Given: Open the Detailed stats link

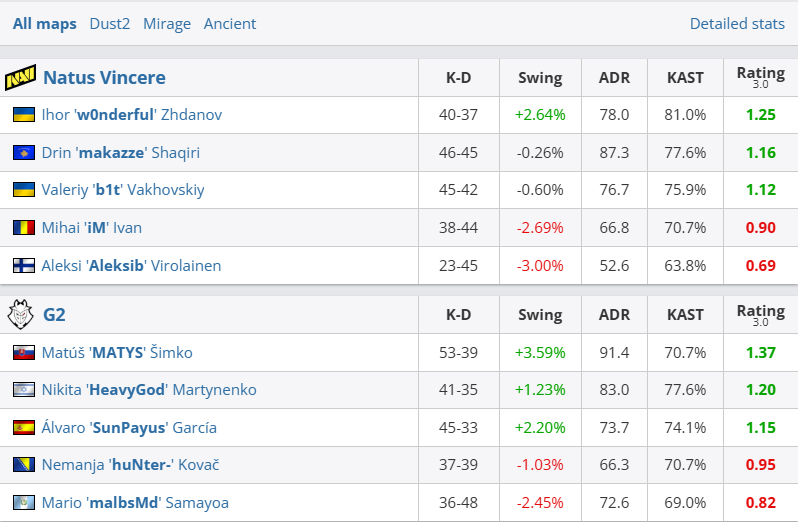Looking at the screenshot, I should 737,23.
